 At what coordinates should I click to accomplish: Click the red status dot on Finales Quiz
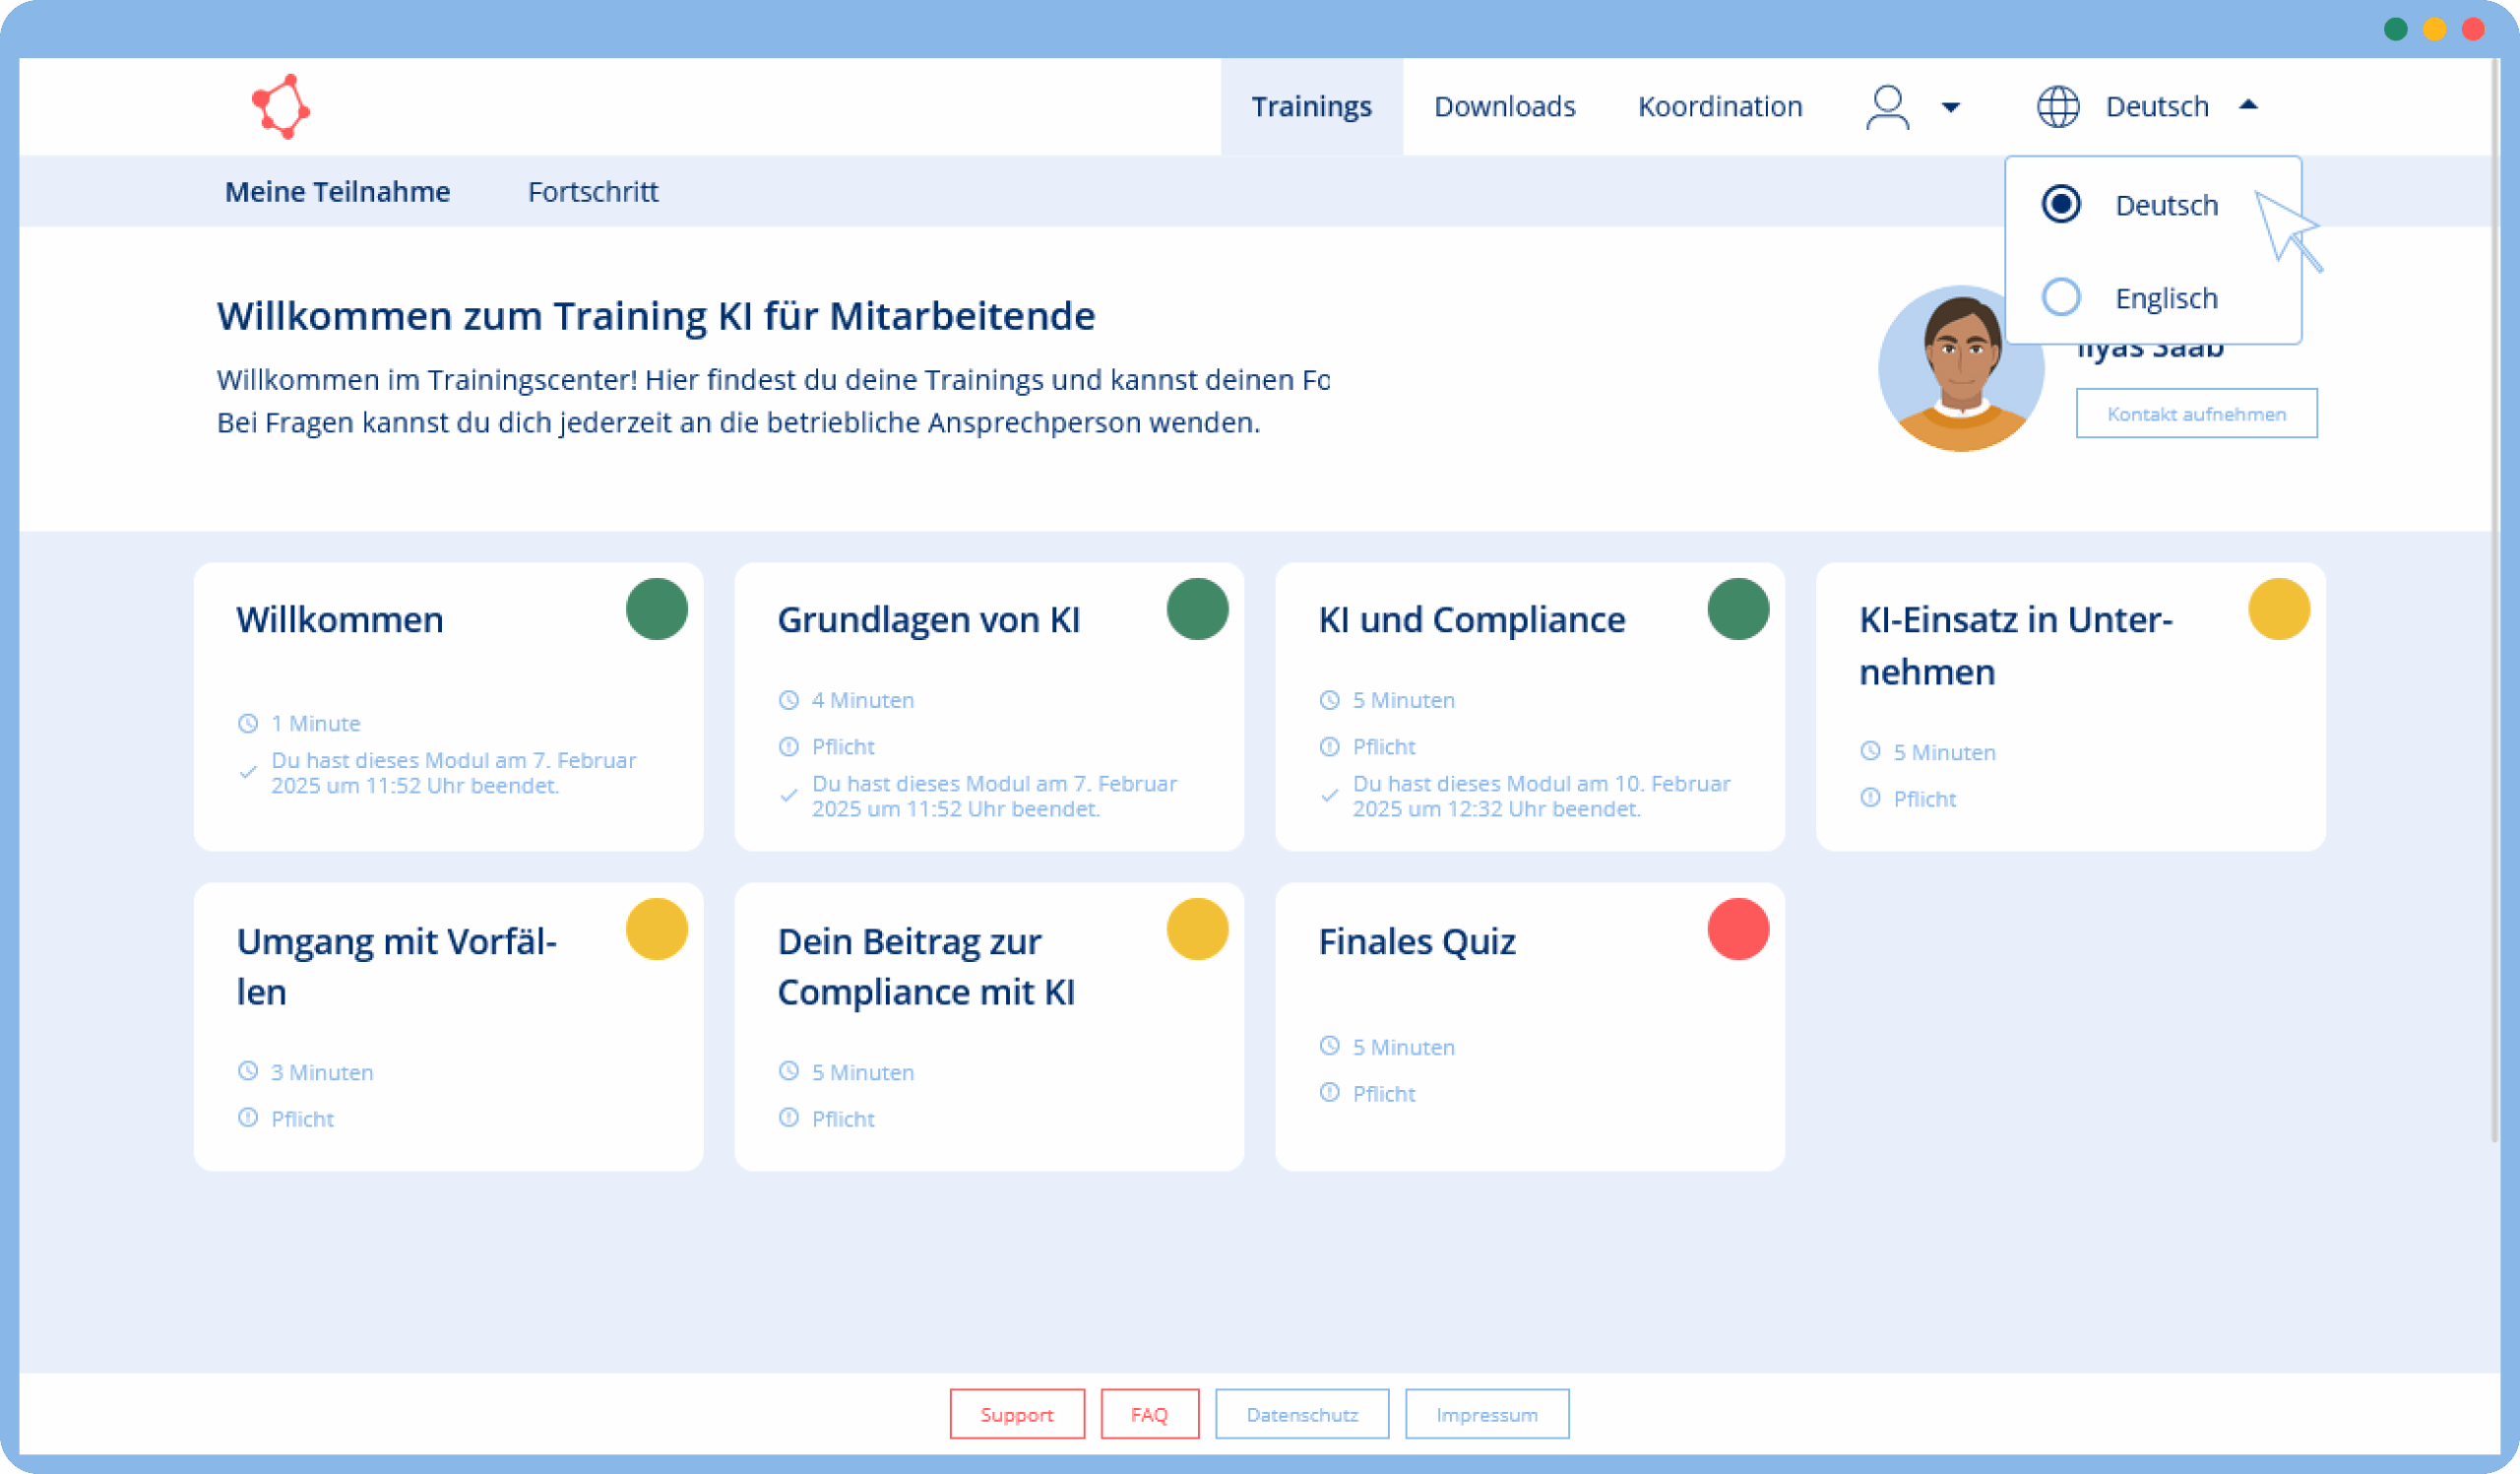point(1737,929)
